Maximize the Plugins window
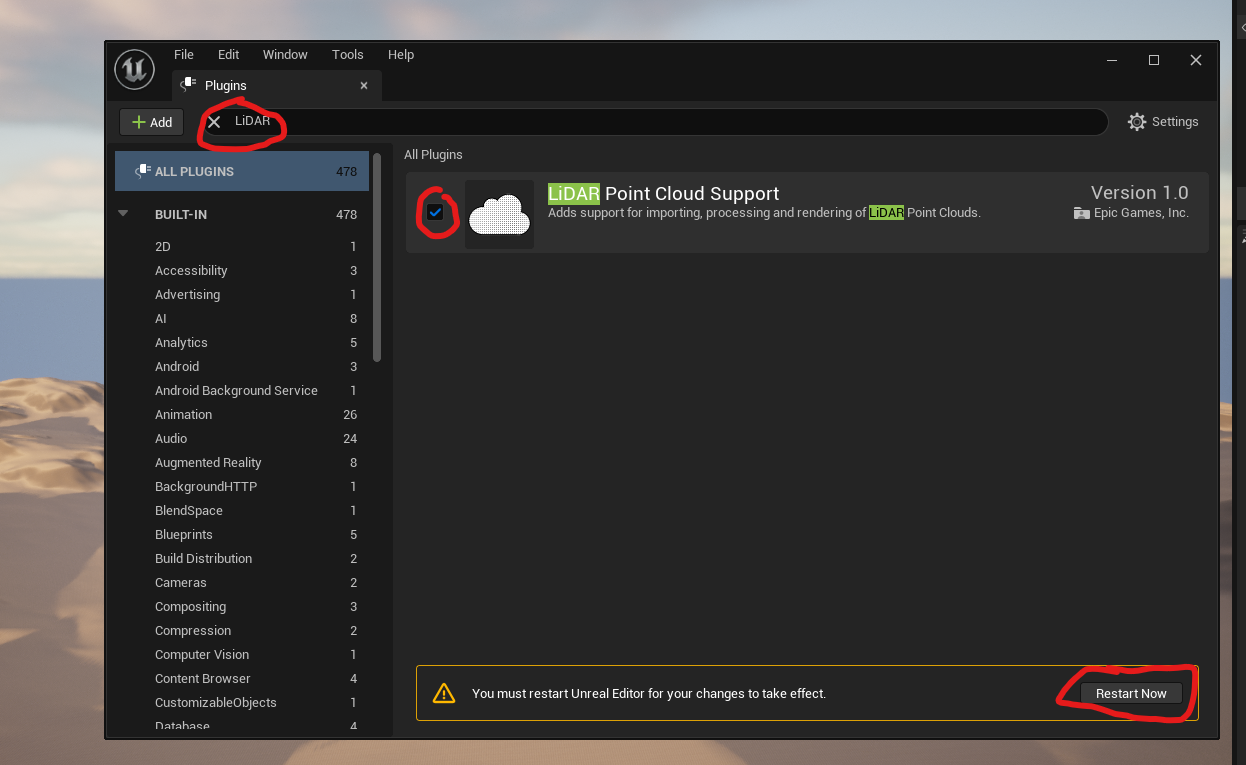Image resolution: width=1246 pixels, height=765 pixels. (1154, 60)
